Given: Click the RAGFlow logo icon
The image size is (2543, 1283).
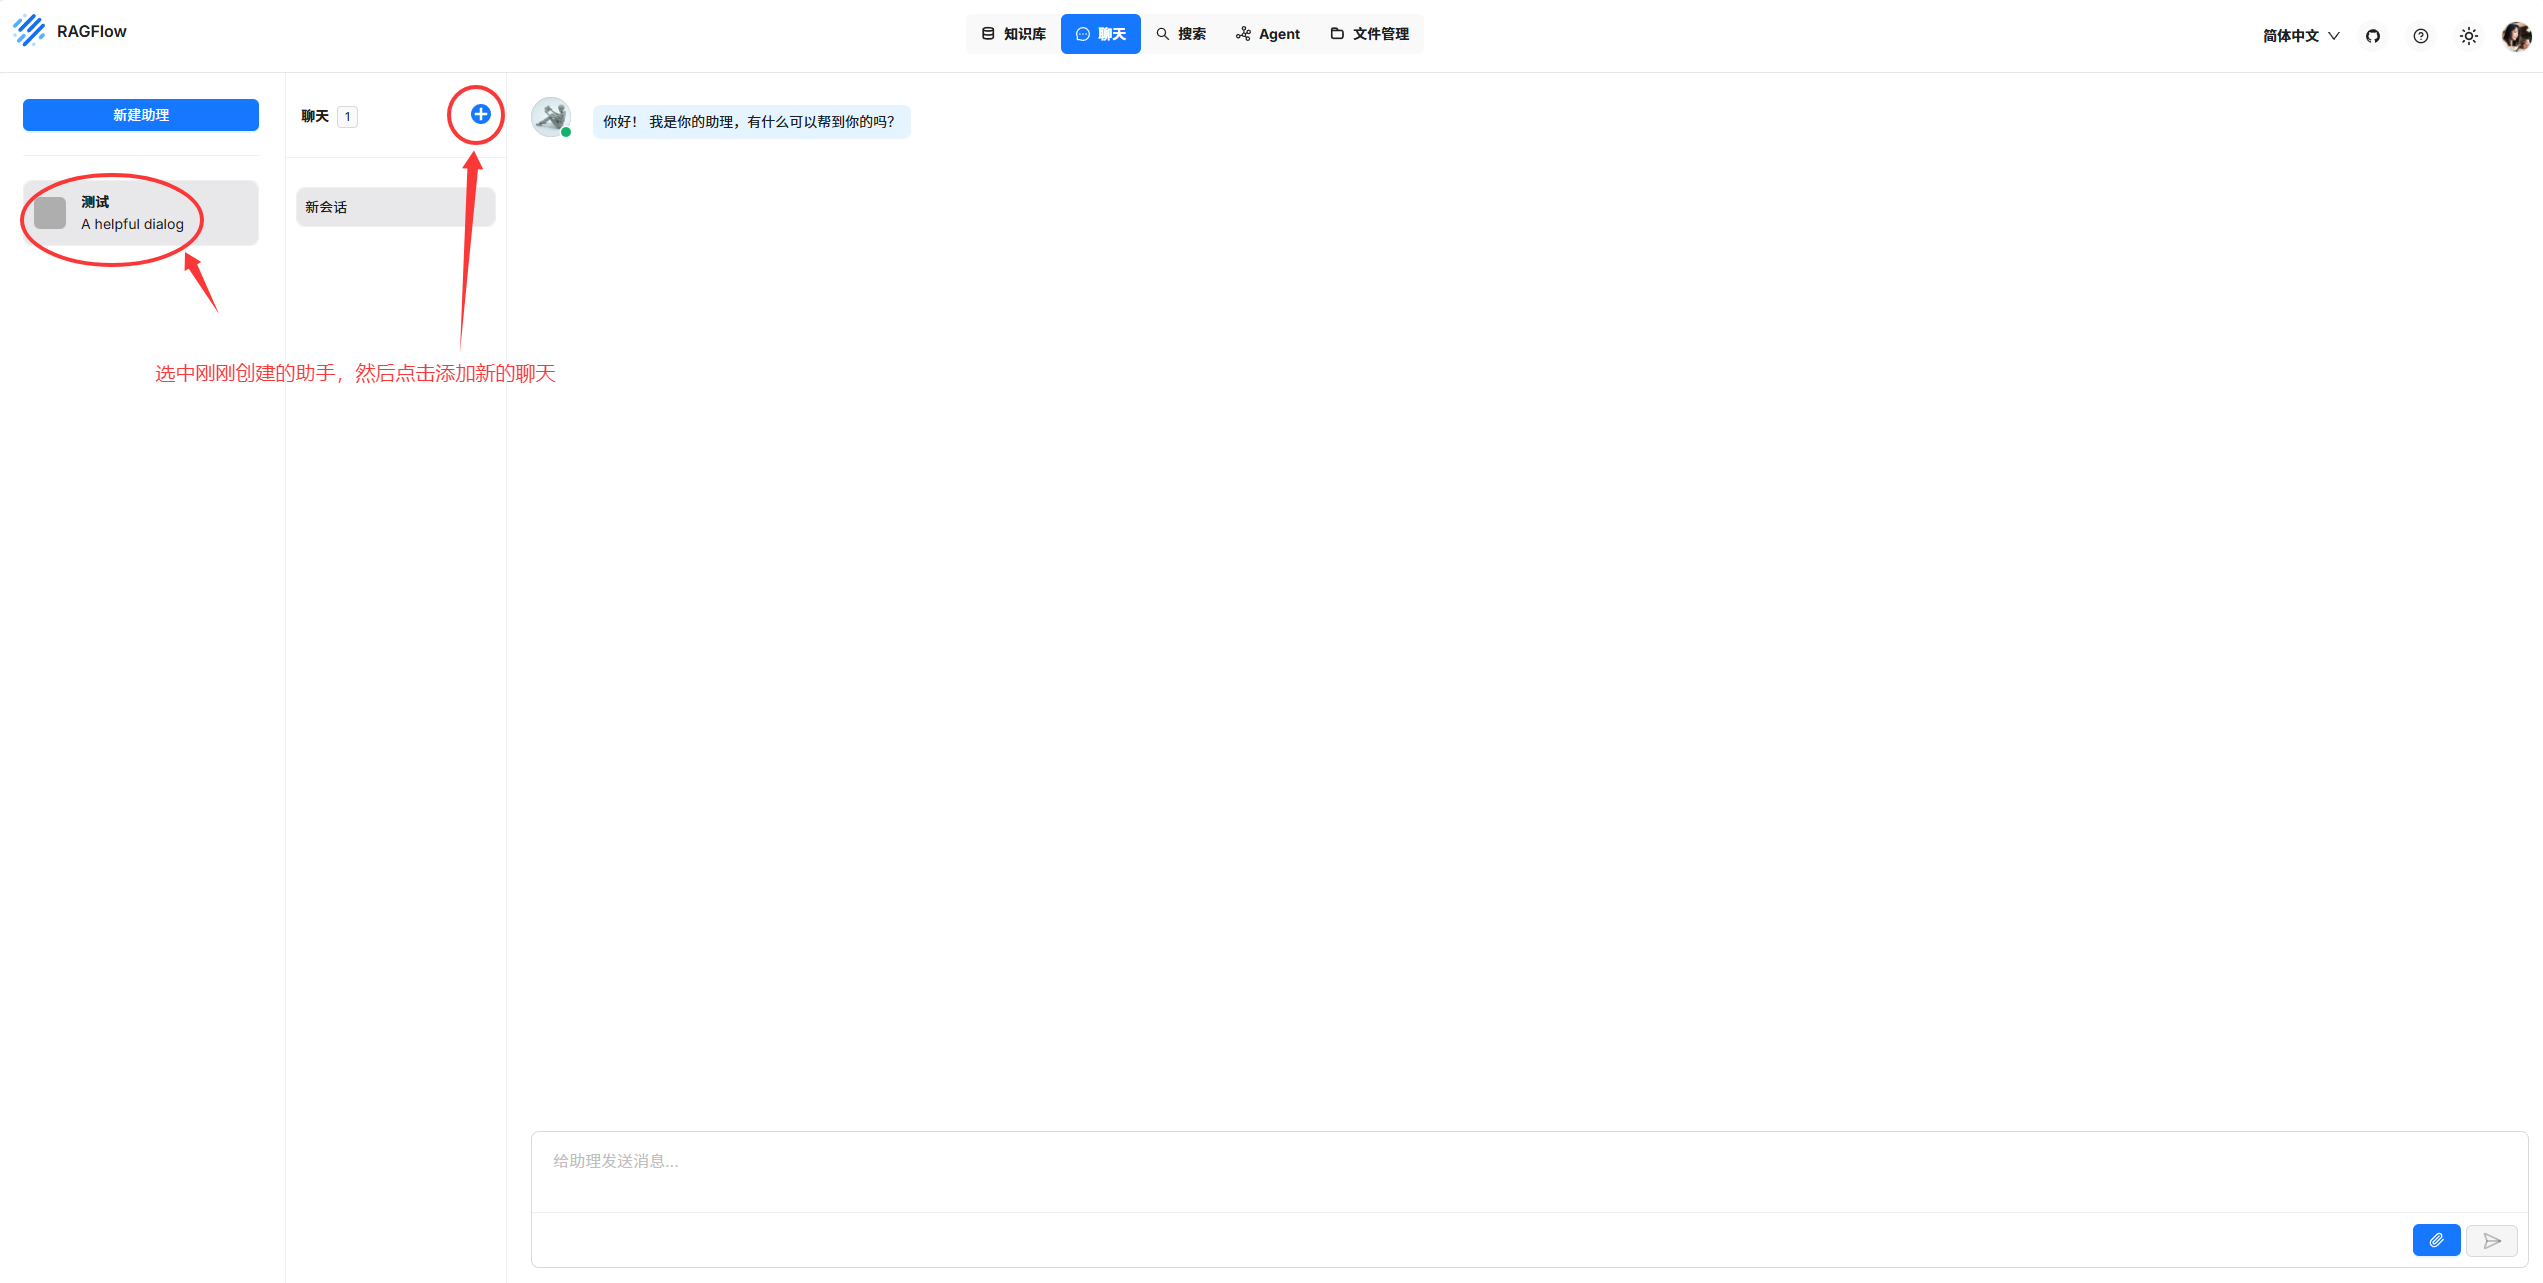Looking at the screenshot, I should 29,31.
